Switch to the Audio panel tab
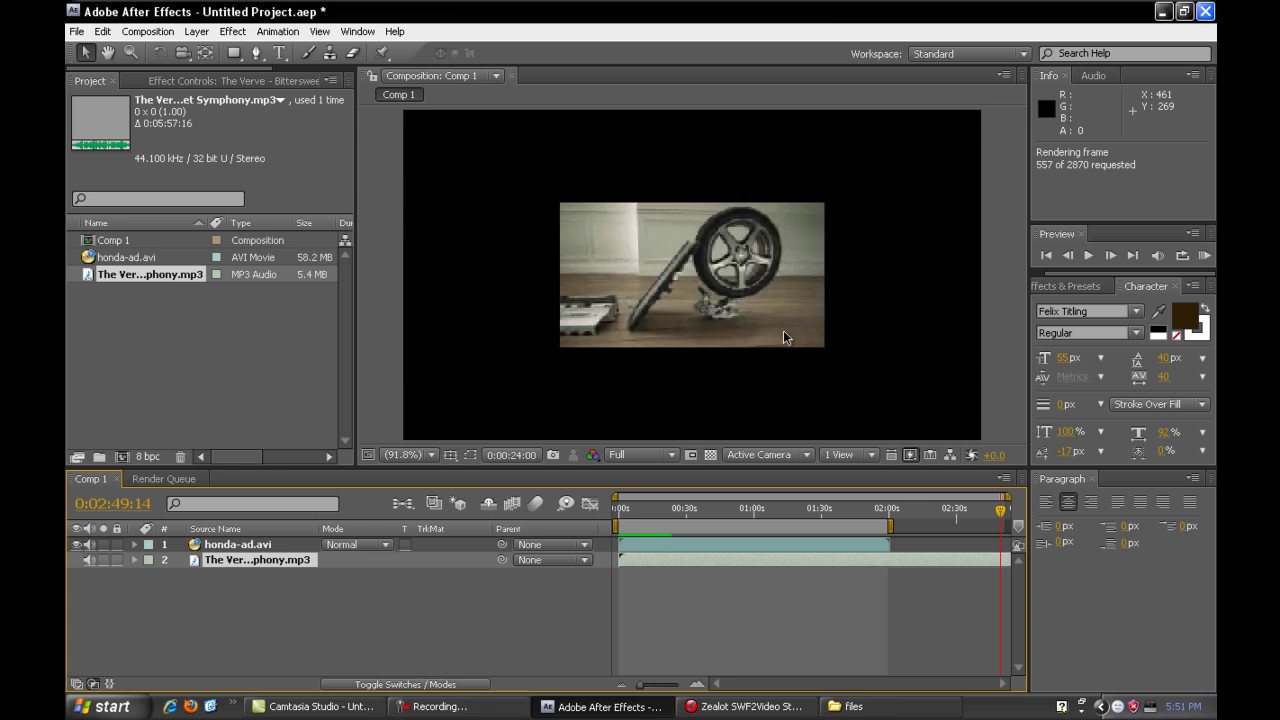The width and height of the screenshot is (1280, 720). point(1093,76)
